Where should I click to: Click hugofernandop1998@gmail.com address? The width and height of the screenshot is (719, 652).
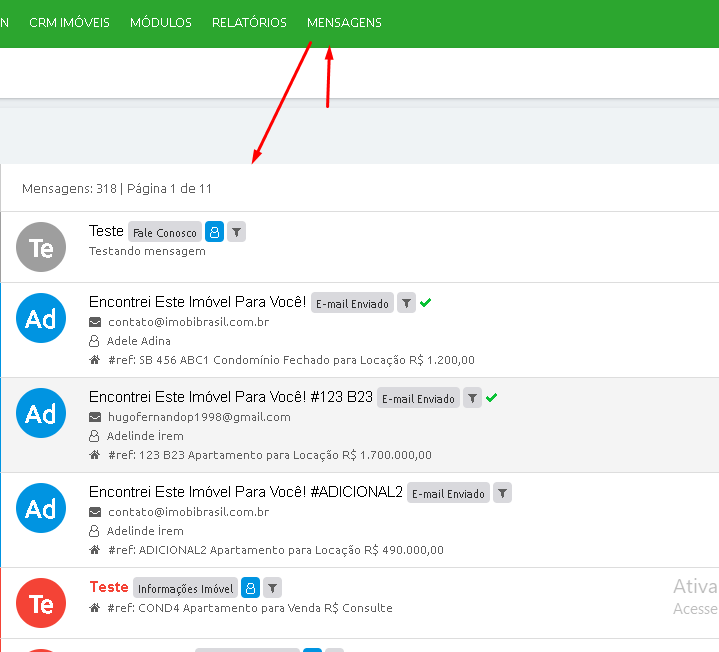(199, 417)
